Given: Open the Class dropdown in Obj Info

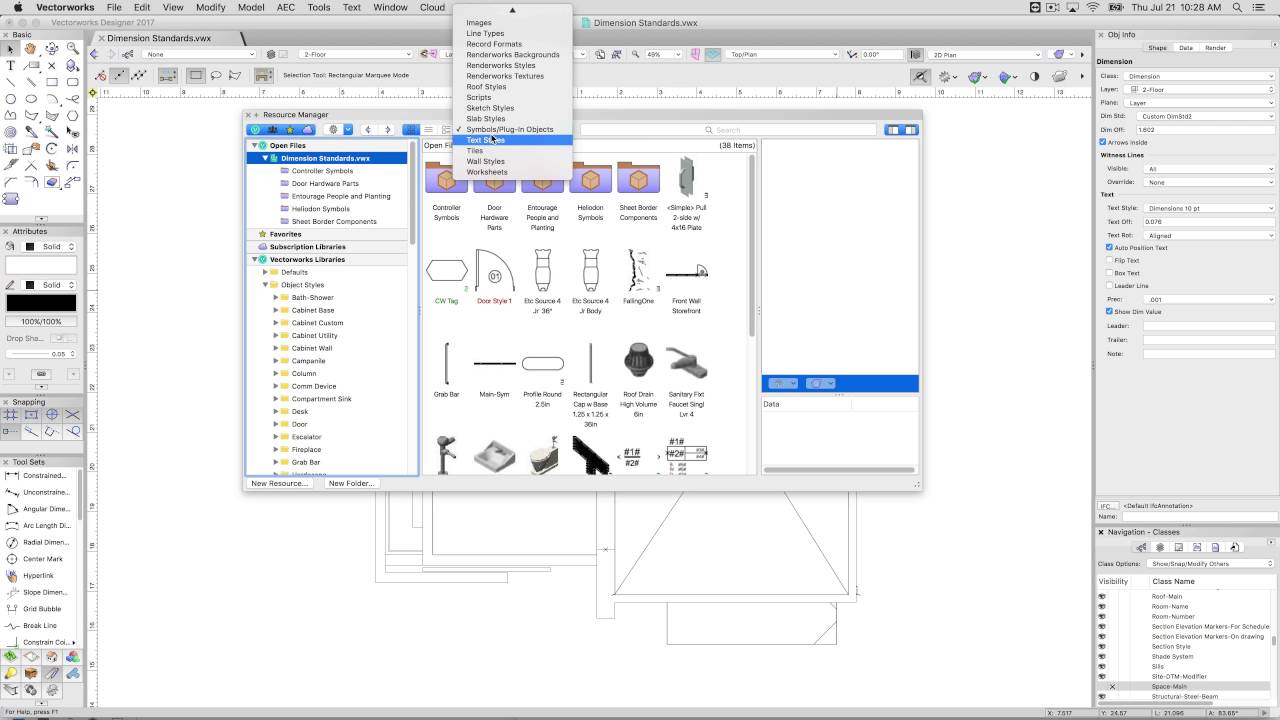Looking at the screenshot, I should tap(1198, 76).
